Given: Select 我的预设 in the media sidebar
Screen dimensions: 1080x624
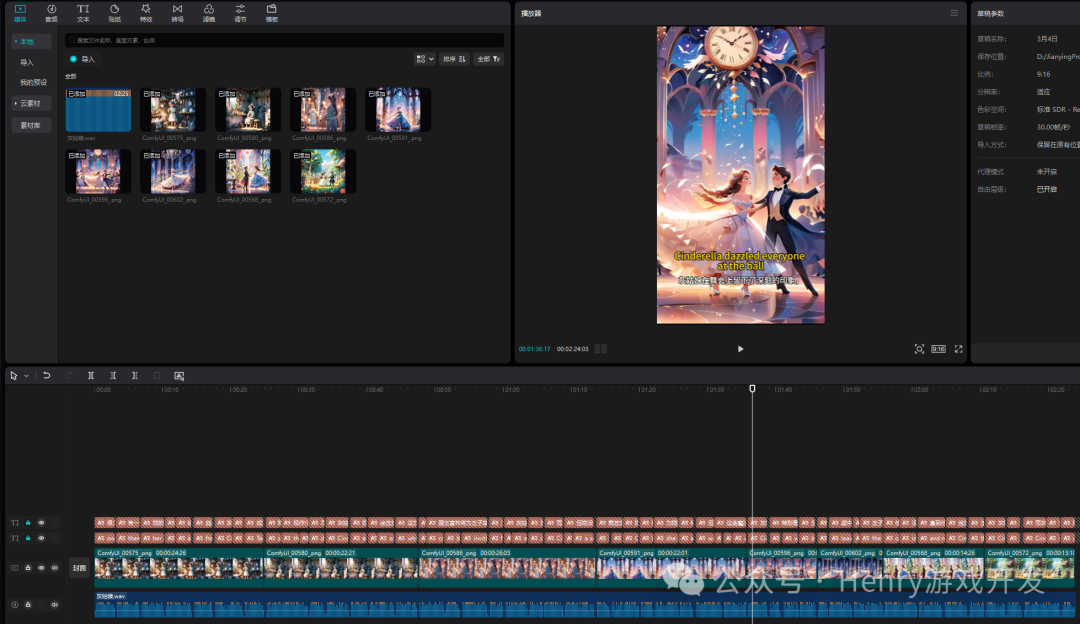Looking at the screenshot, I should click(x=33, y=83).
